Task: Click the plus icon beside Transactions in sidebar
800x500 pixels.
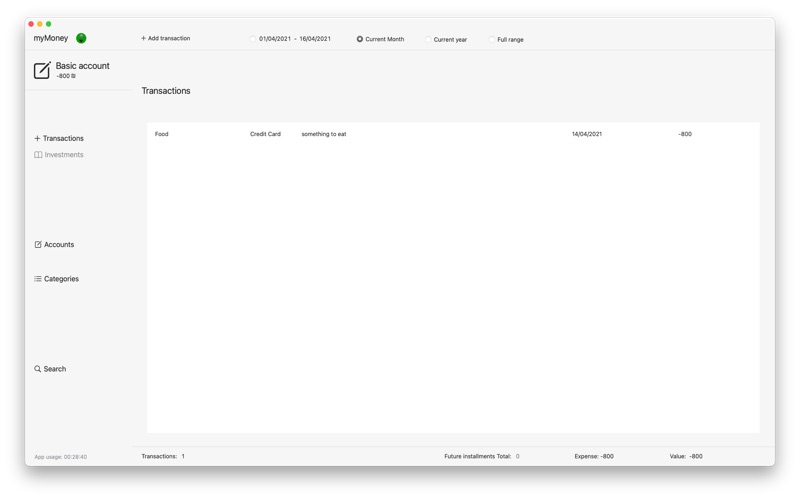Action: (x=37, y=138)
